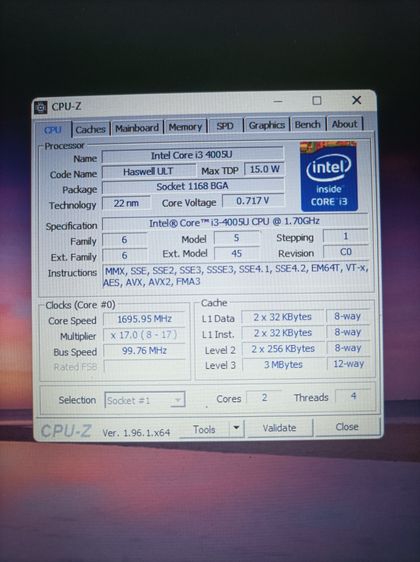
Task: Go to the SPD tab
Action: point(225,126)
